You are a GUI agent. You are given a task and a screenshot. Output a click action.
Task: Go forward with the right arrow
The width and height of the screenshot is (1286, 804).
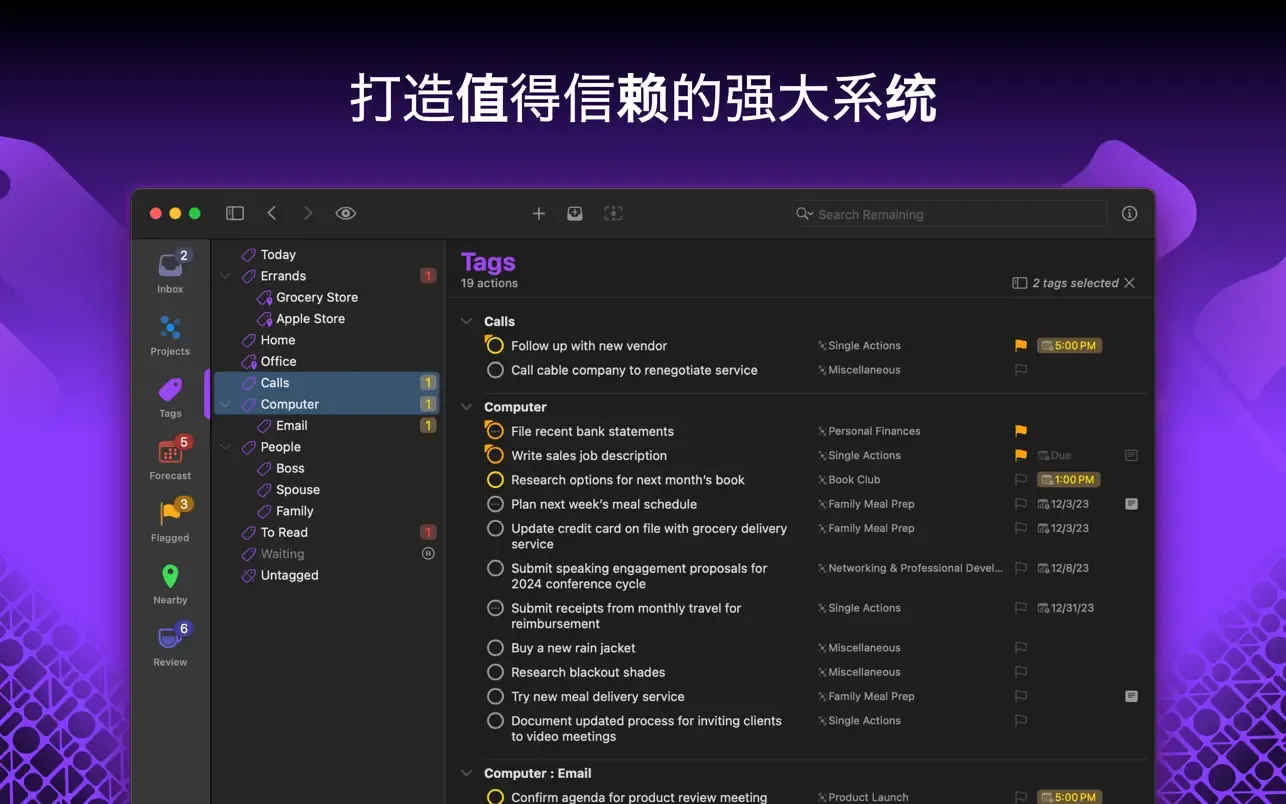(308, 213)
